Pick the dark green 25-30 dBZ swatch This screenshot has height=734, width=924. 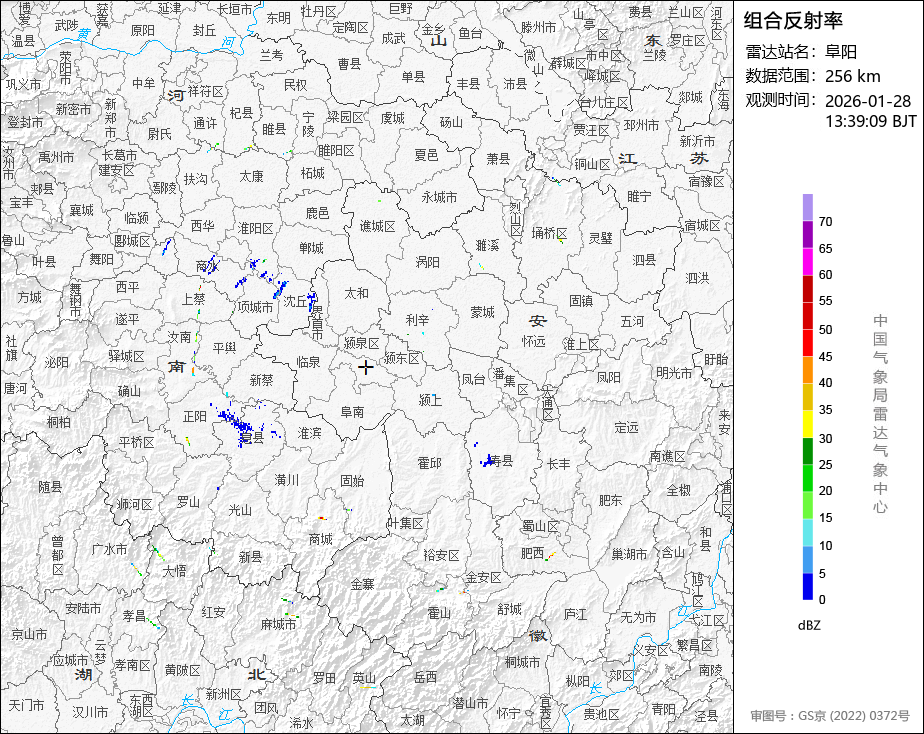[807, 451]
